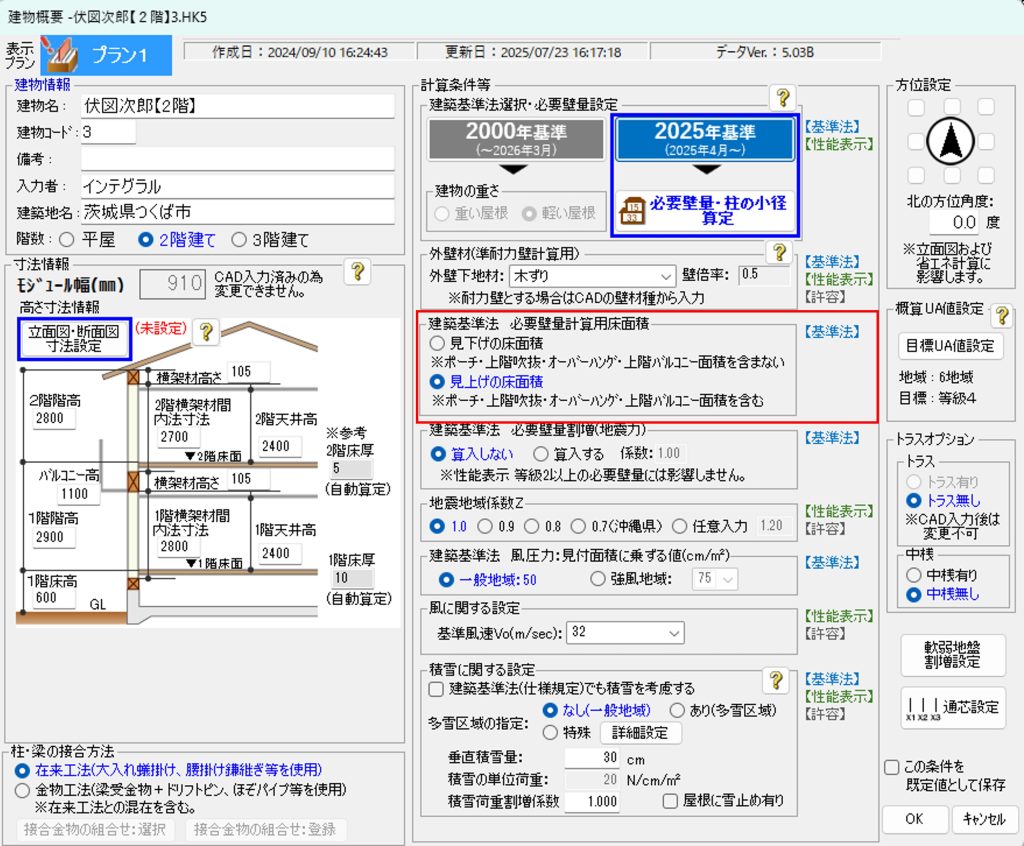Select the プラン1 plan tab

click(x=106, y=56)
